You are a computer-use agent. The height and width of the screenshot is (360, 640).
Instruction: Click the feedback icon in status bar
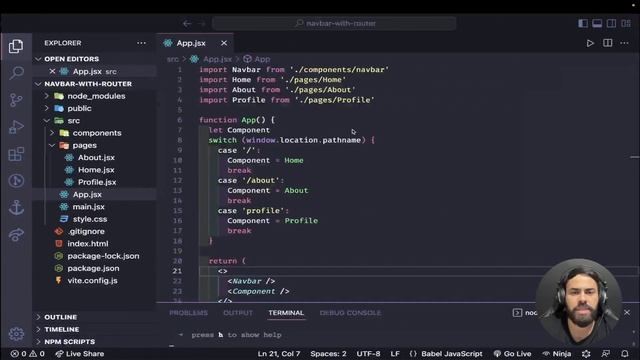tap(606, 354)
